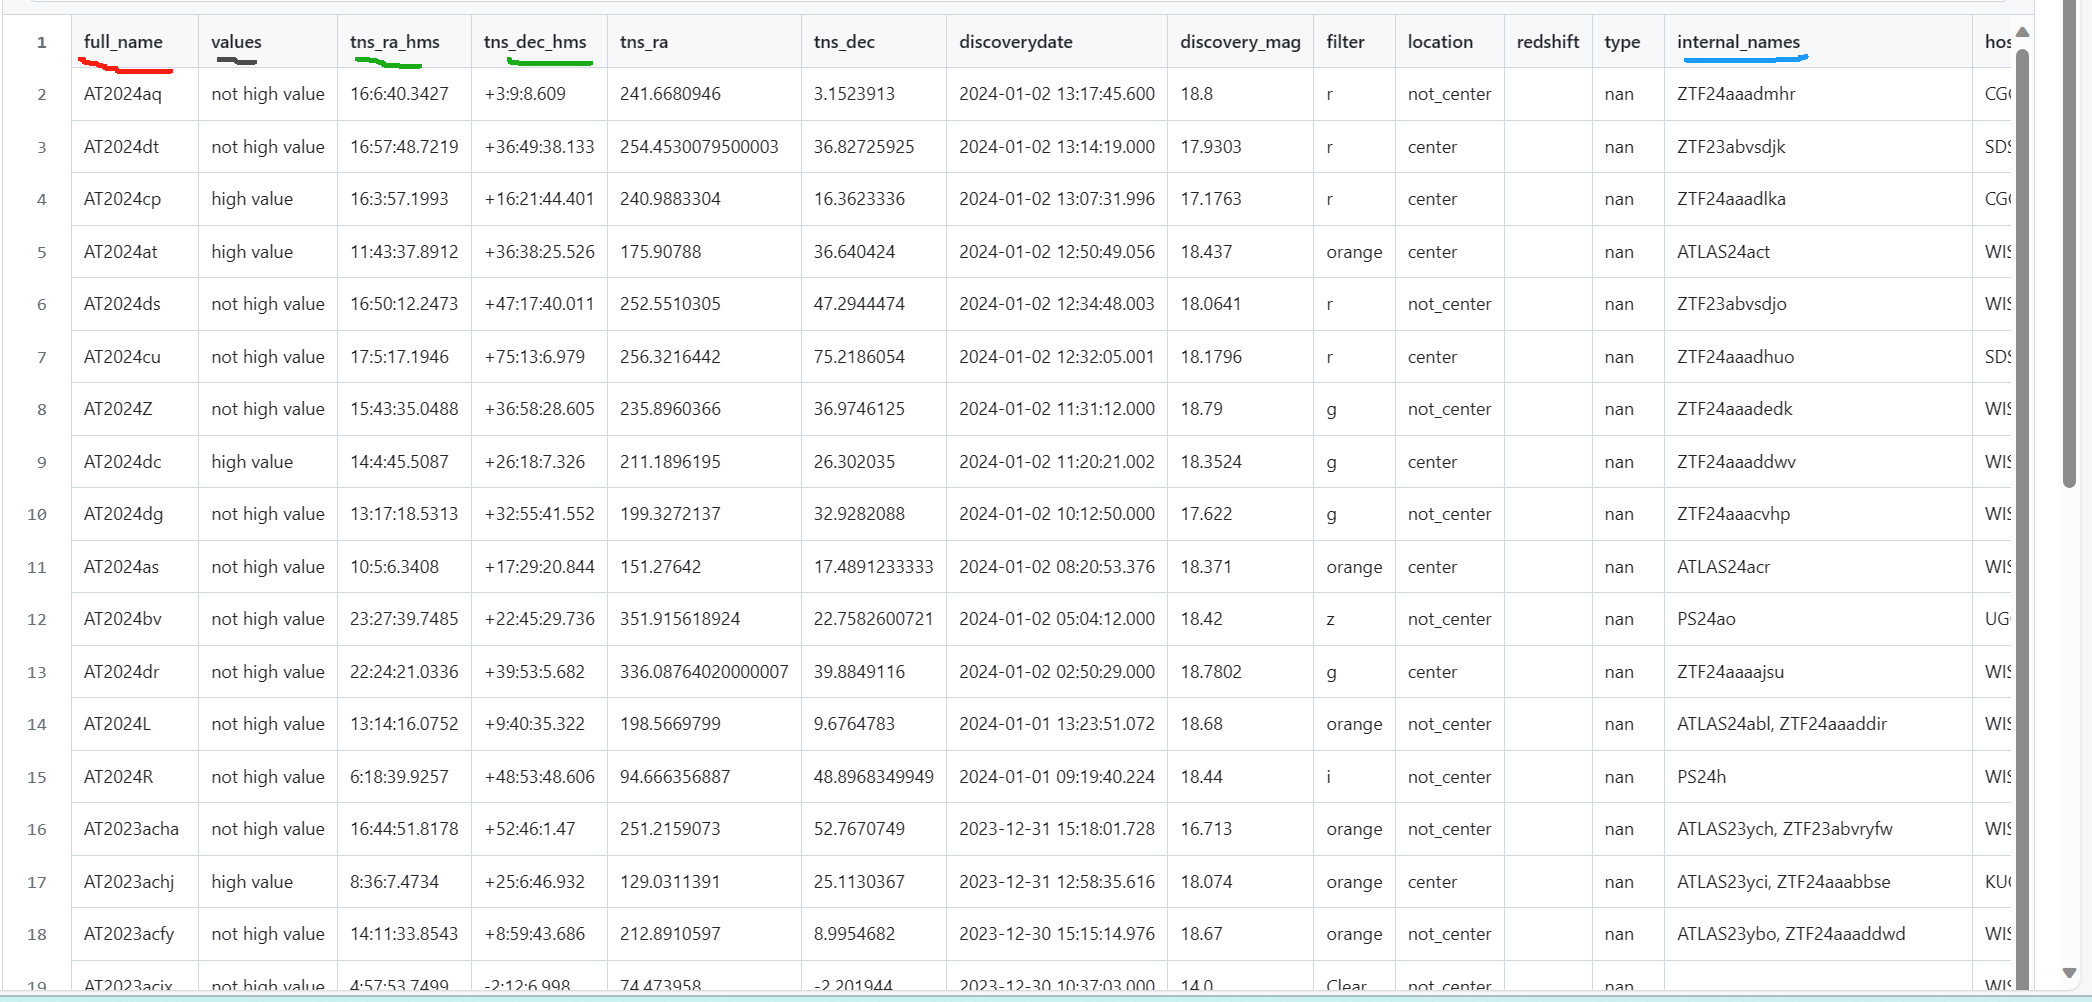2092x1002 pixels.
Task: Click the outer page vertical scrollbar thumb
Action: click(2069, 244)
